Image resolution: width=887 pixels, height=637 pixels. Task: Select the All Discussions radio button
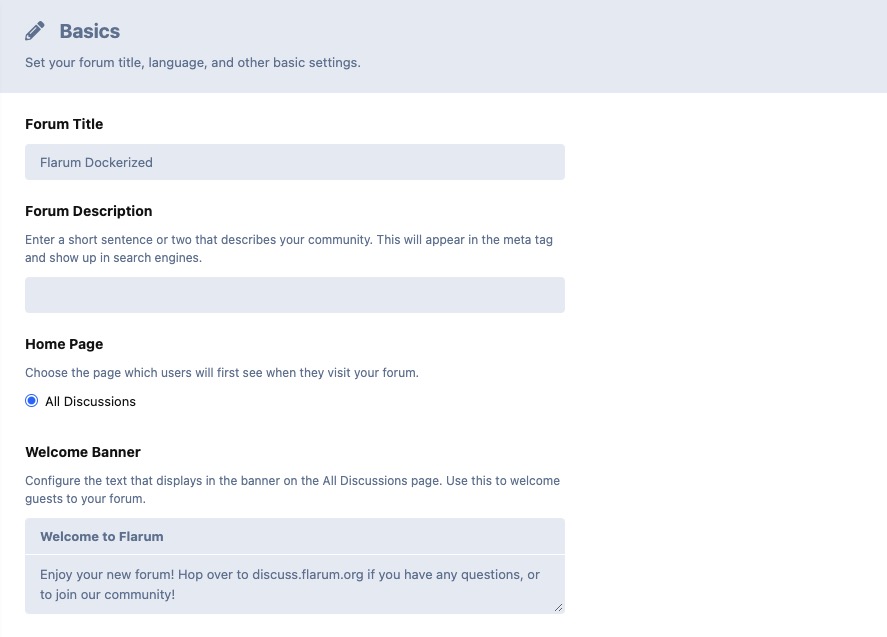coord(32,401)
